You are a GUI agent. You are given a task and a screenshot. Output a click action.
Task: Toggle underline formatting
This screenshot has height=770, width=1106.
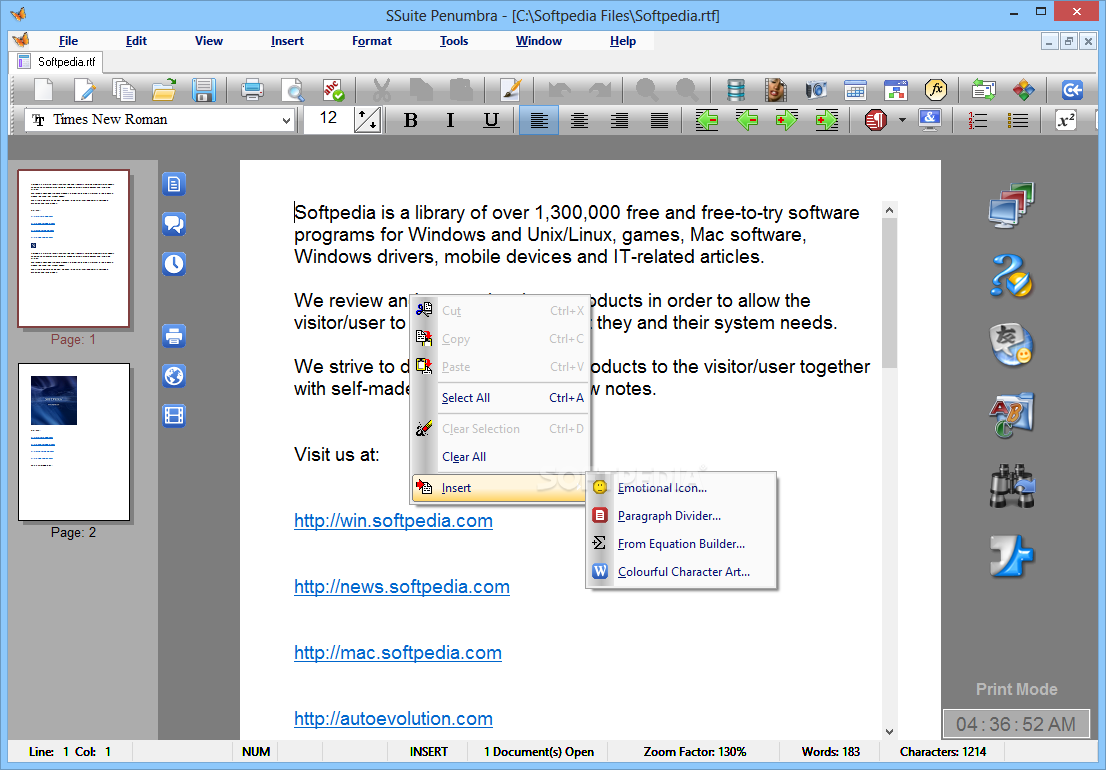pyautogui.click(x=491, y=120)
